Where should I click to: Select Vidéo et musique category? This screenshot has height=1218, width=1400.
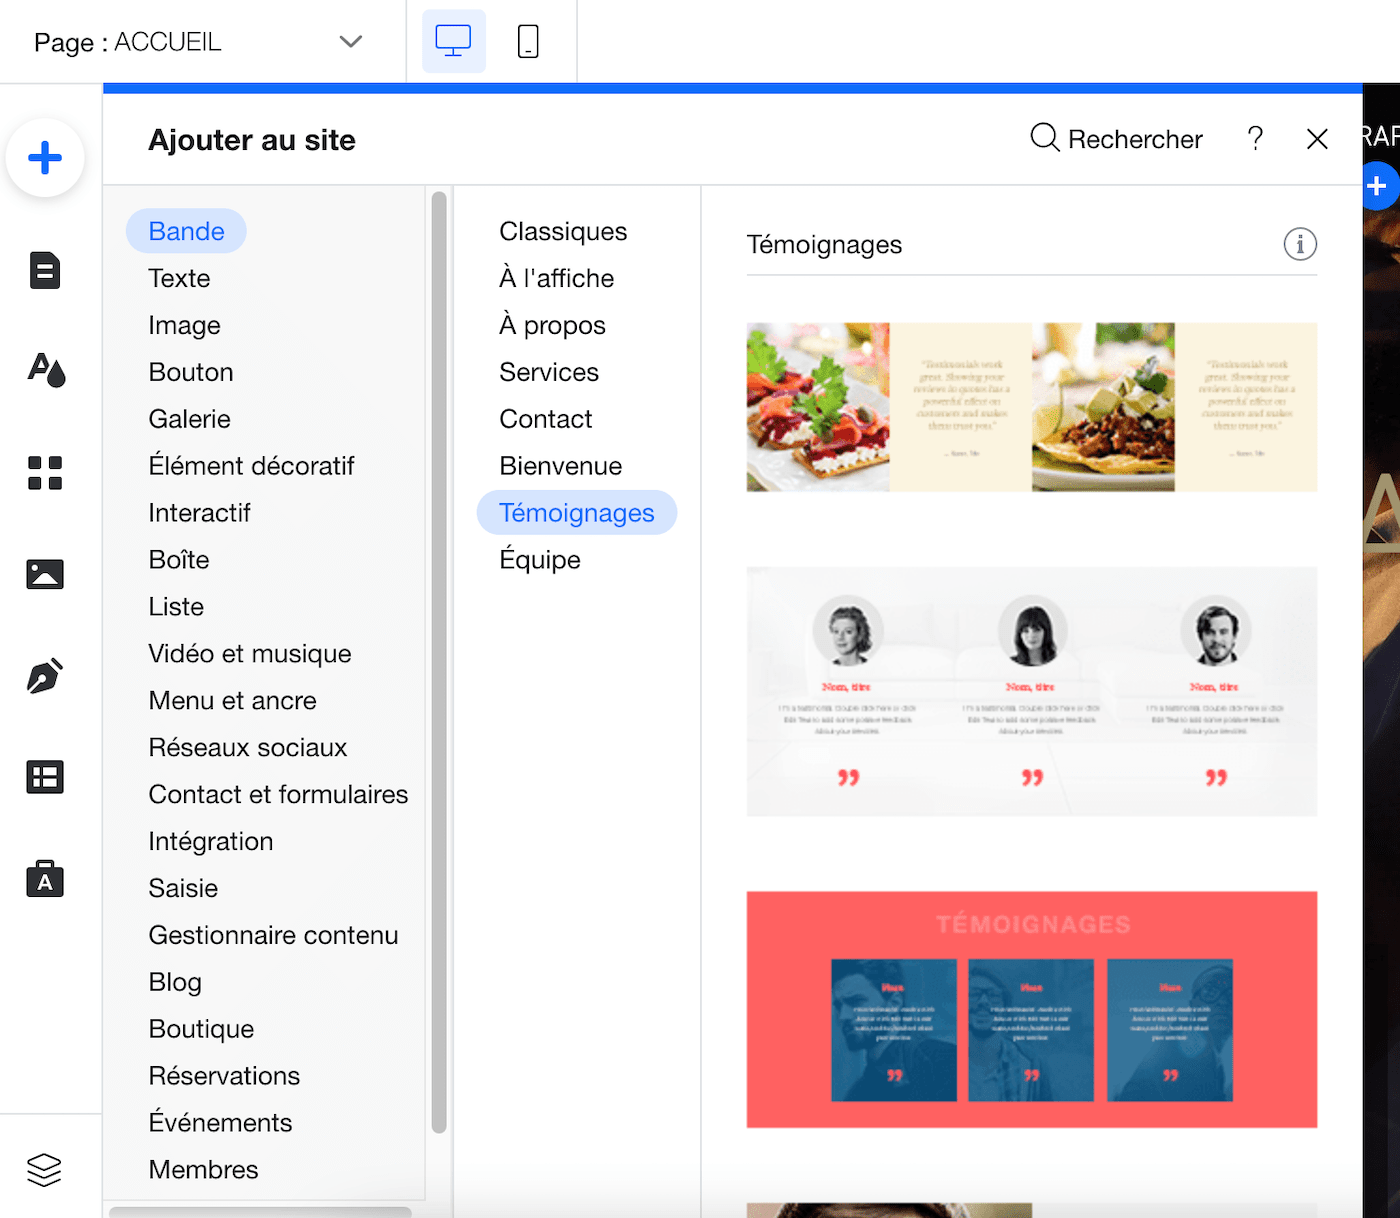(x=250, y=654)
